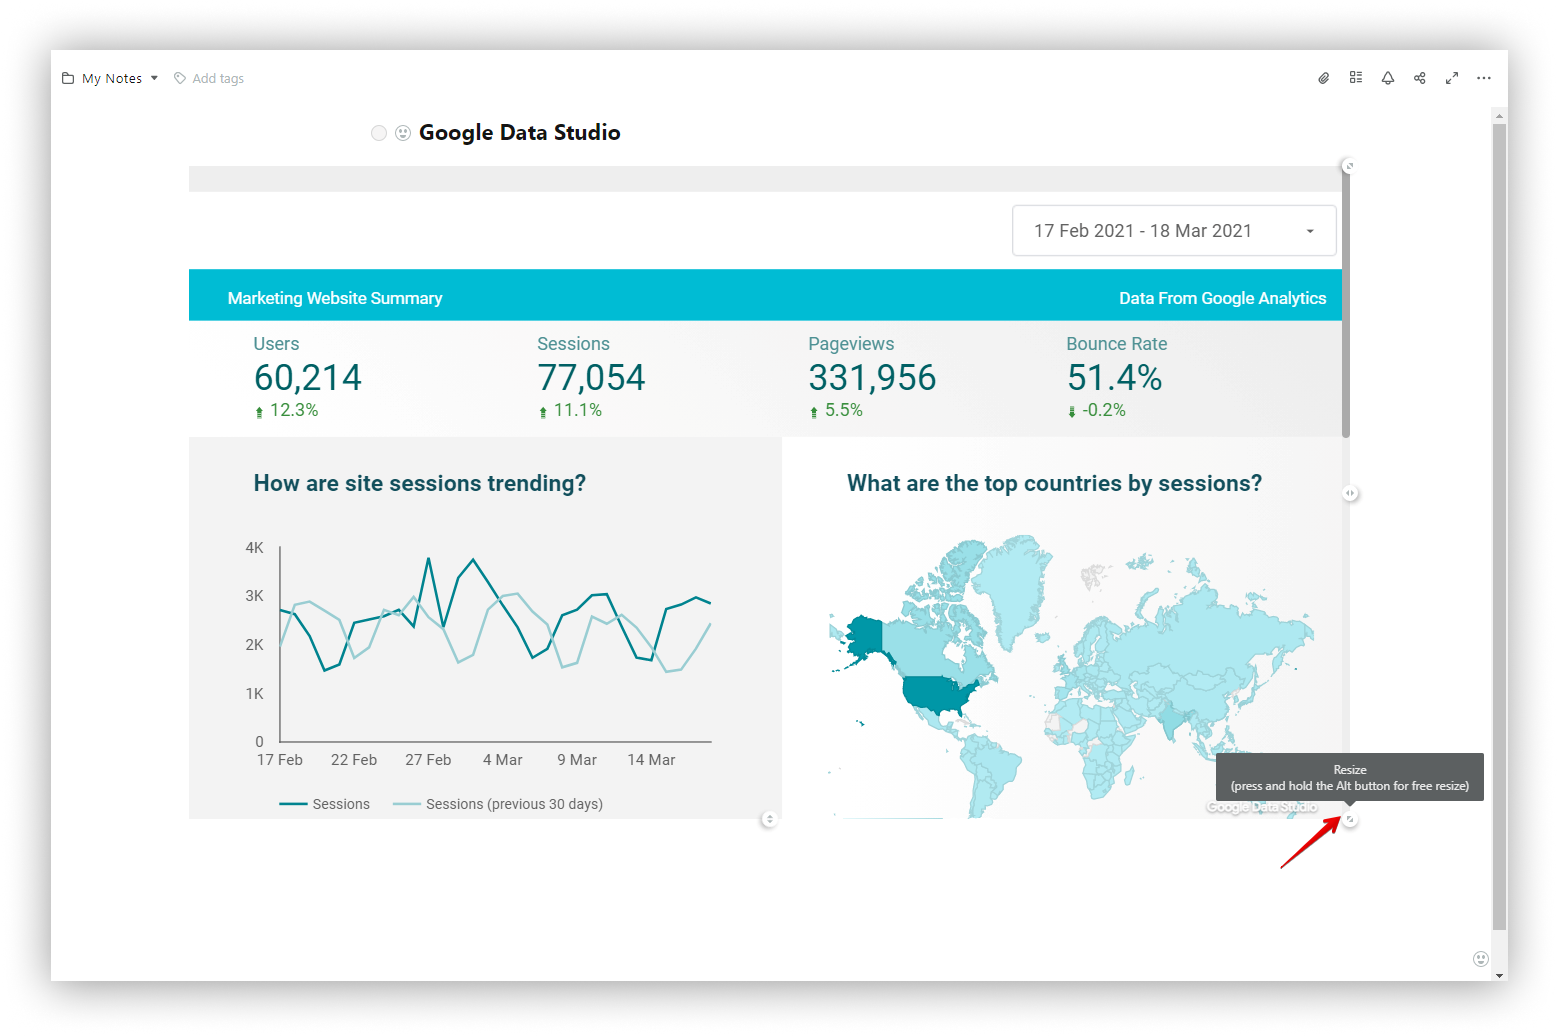The width and height of the screenshot is (1557, 1036).
Task: Click the How are site sessions trending heading
Action: coord(420,484)
